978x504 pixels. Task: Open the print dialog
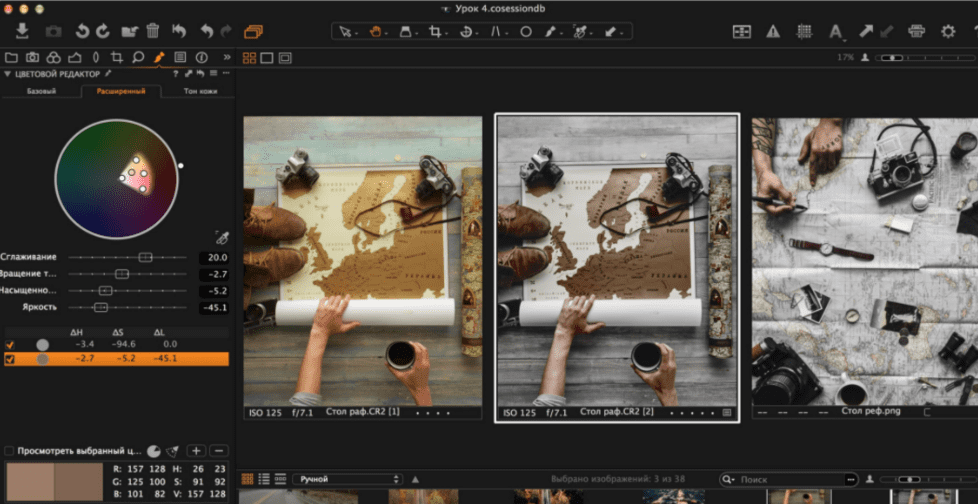[915, 32]
